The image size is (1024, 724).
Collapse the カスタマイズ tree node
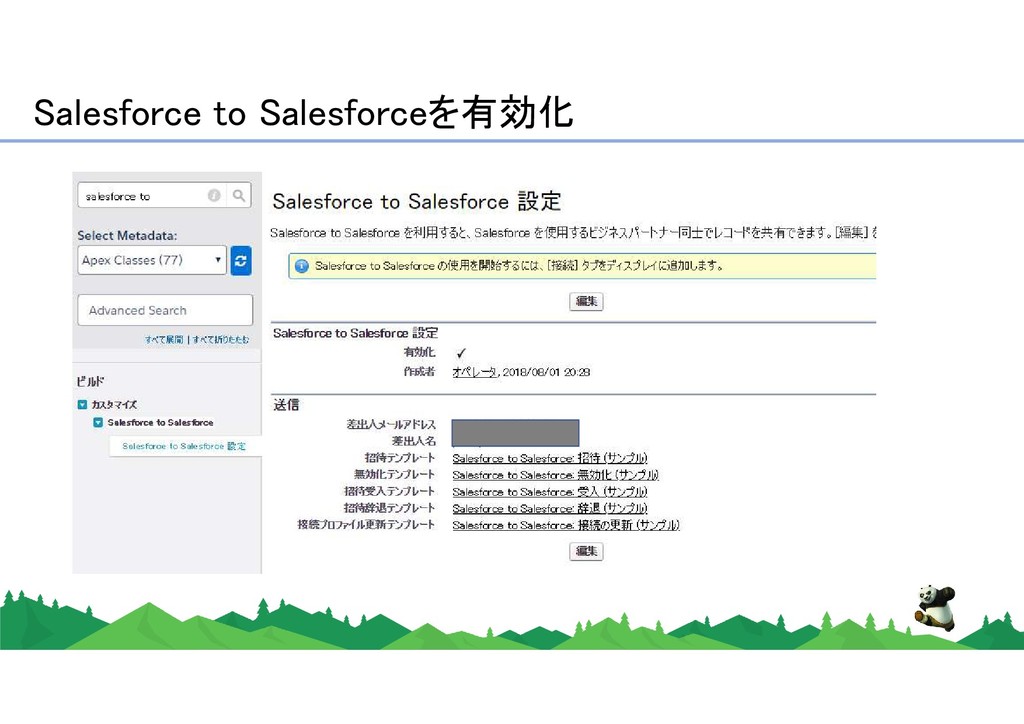tap(82, 405)
